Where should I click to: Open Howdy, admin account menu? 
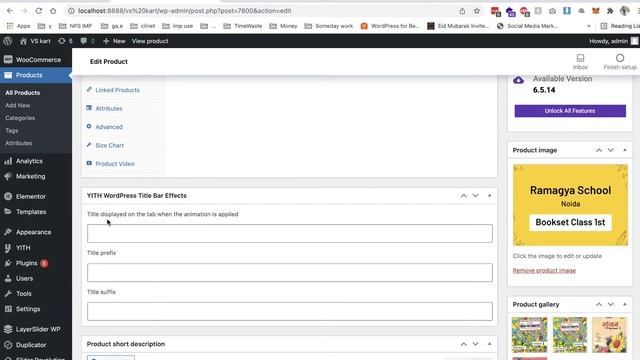[613, 41]
